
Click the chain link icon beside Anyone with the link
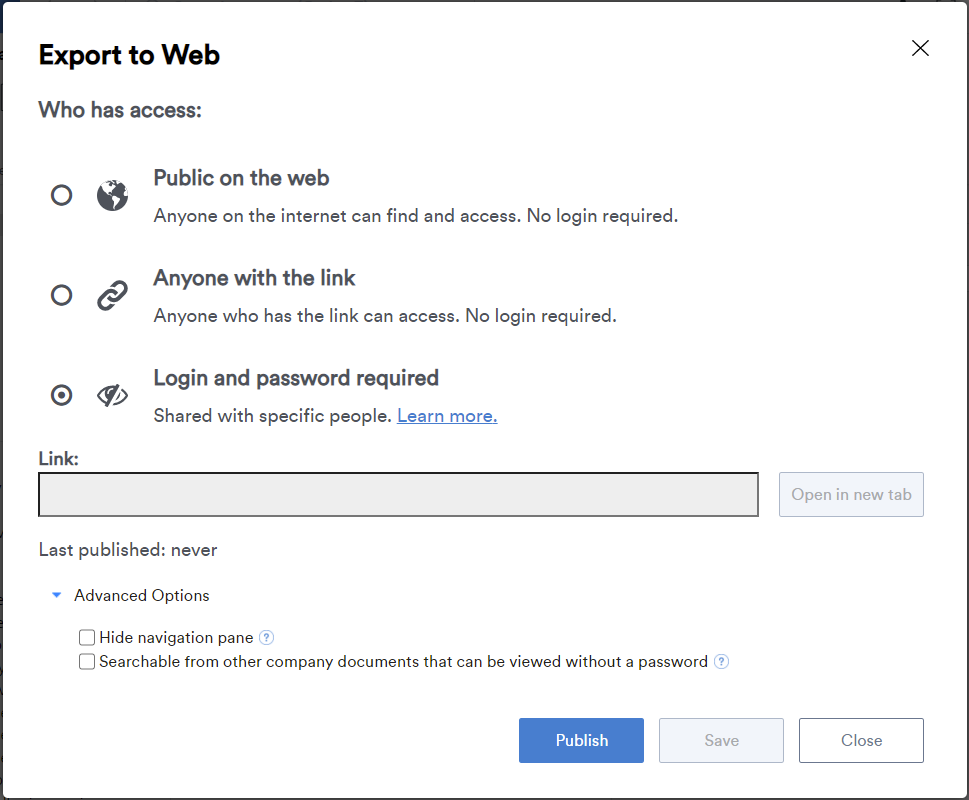pyautogui.click(x=112, y=295)
